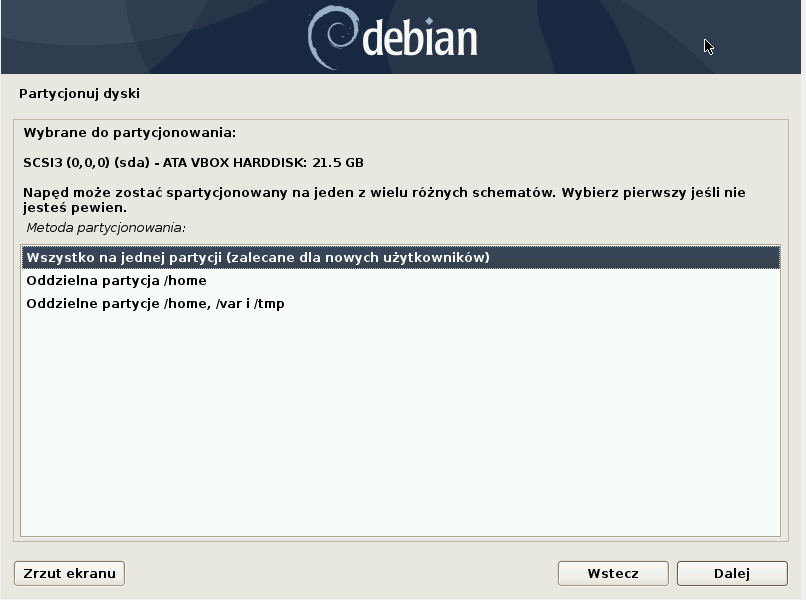Click the debian wordmark in the banner
Image resolution: width=806 pixels, height=600 pixels.
[418, 38]
